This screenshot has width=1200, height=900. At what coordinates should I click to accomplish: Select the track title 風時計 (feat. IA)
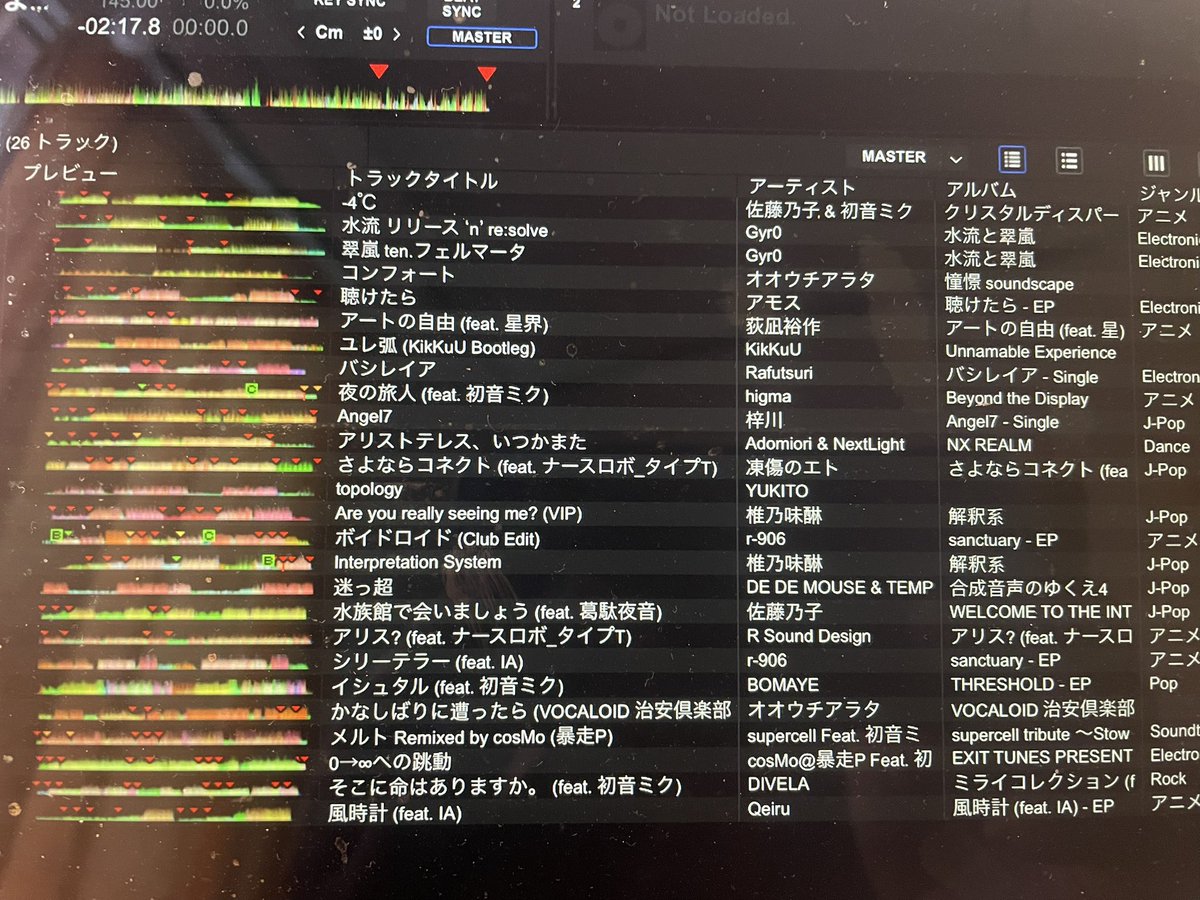click(x=394, y=813)
